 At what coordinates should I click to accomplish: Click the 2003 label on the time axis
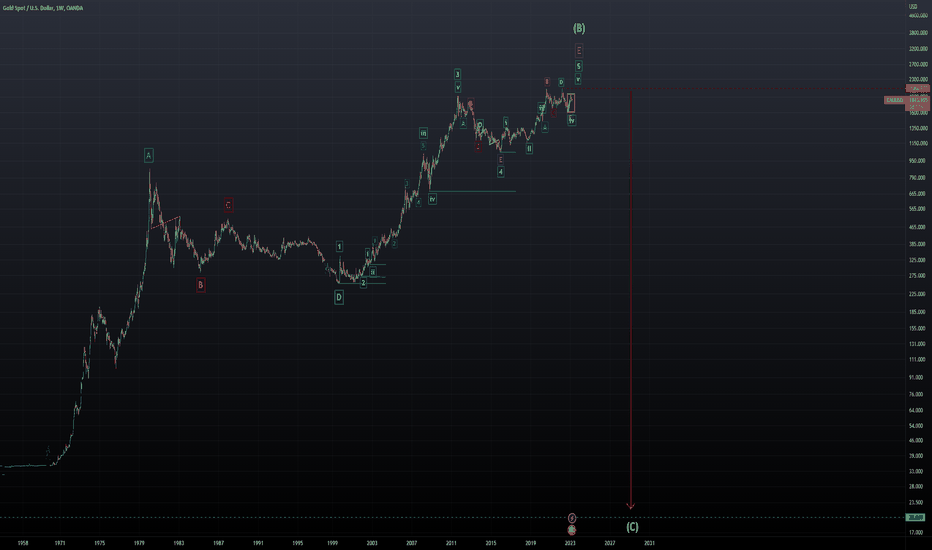tap(371, 543)
